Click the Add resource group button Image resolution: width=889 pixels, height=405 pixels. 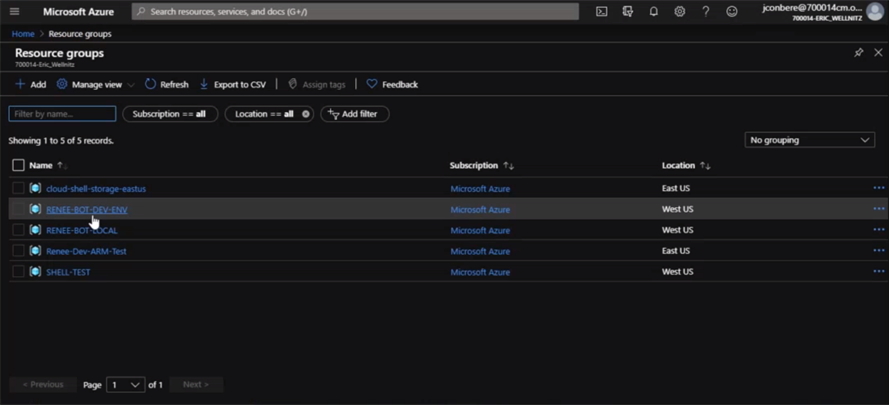click(31, 85)
